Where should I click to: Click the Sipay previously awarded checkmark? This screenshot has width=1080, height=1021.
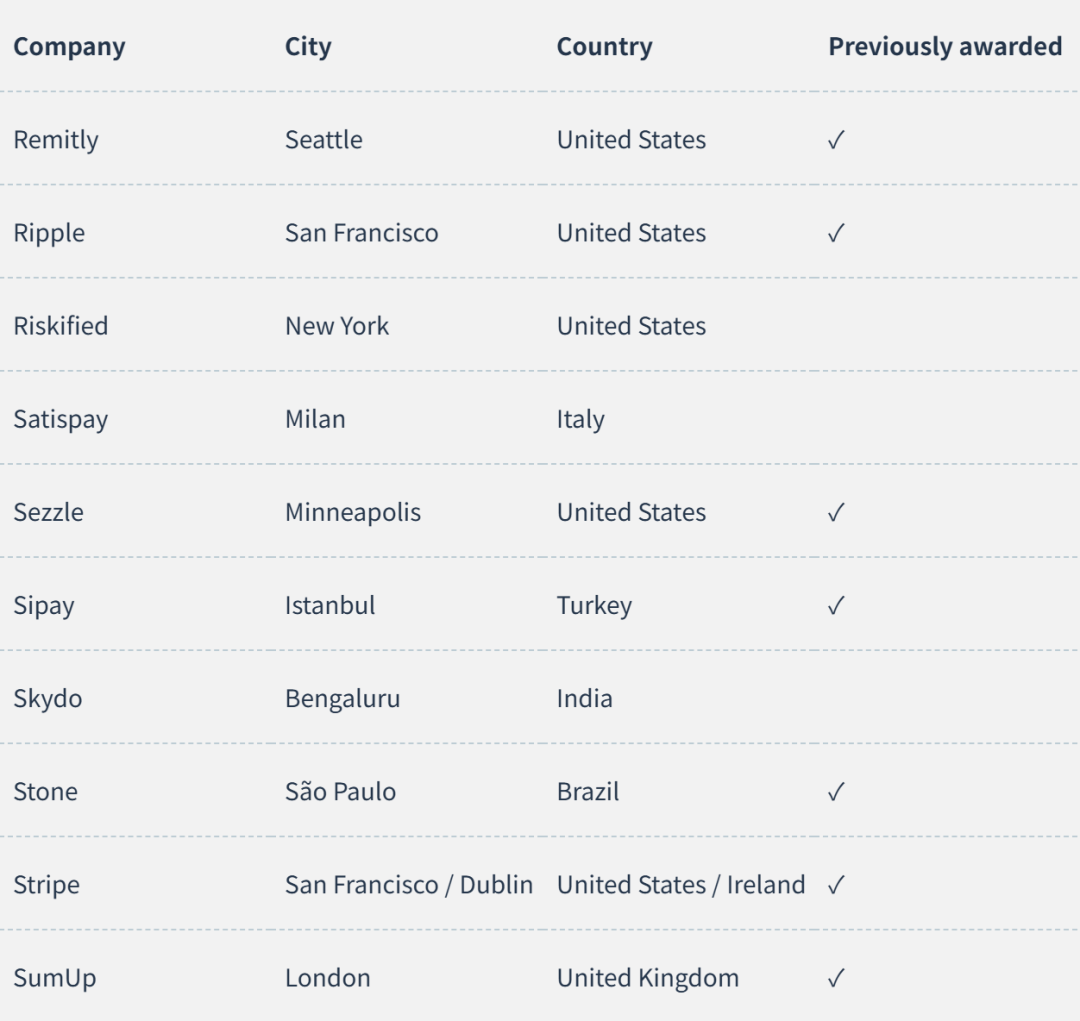tap(835, 606)
